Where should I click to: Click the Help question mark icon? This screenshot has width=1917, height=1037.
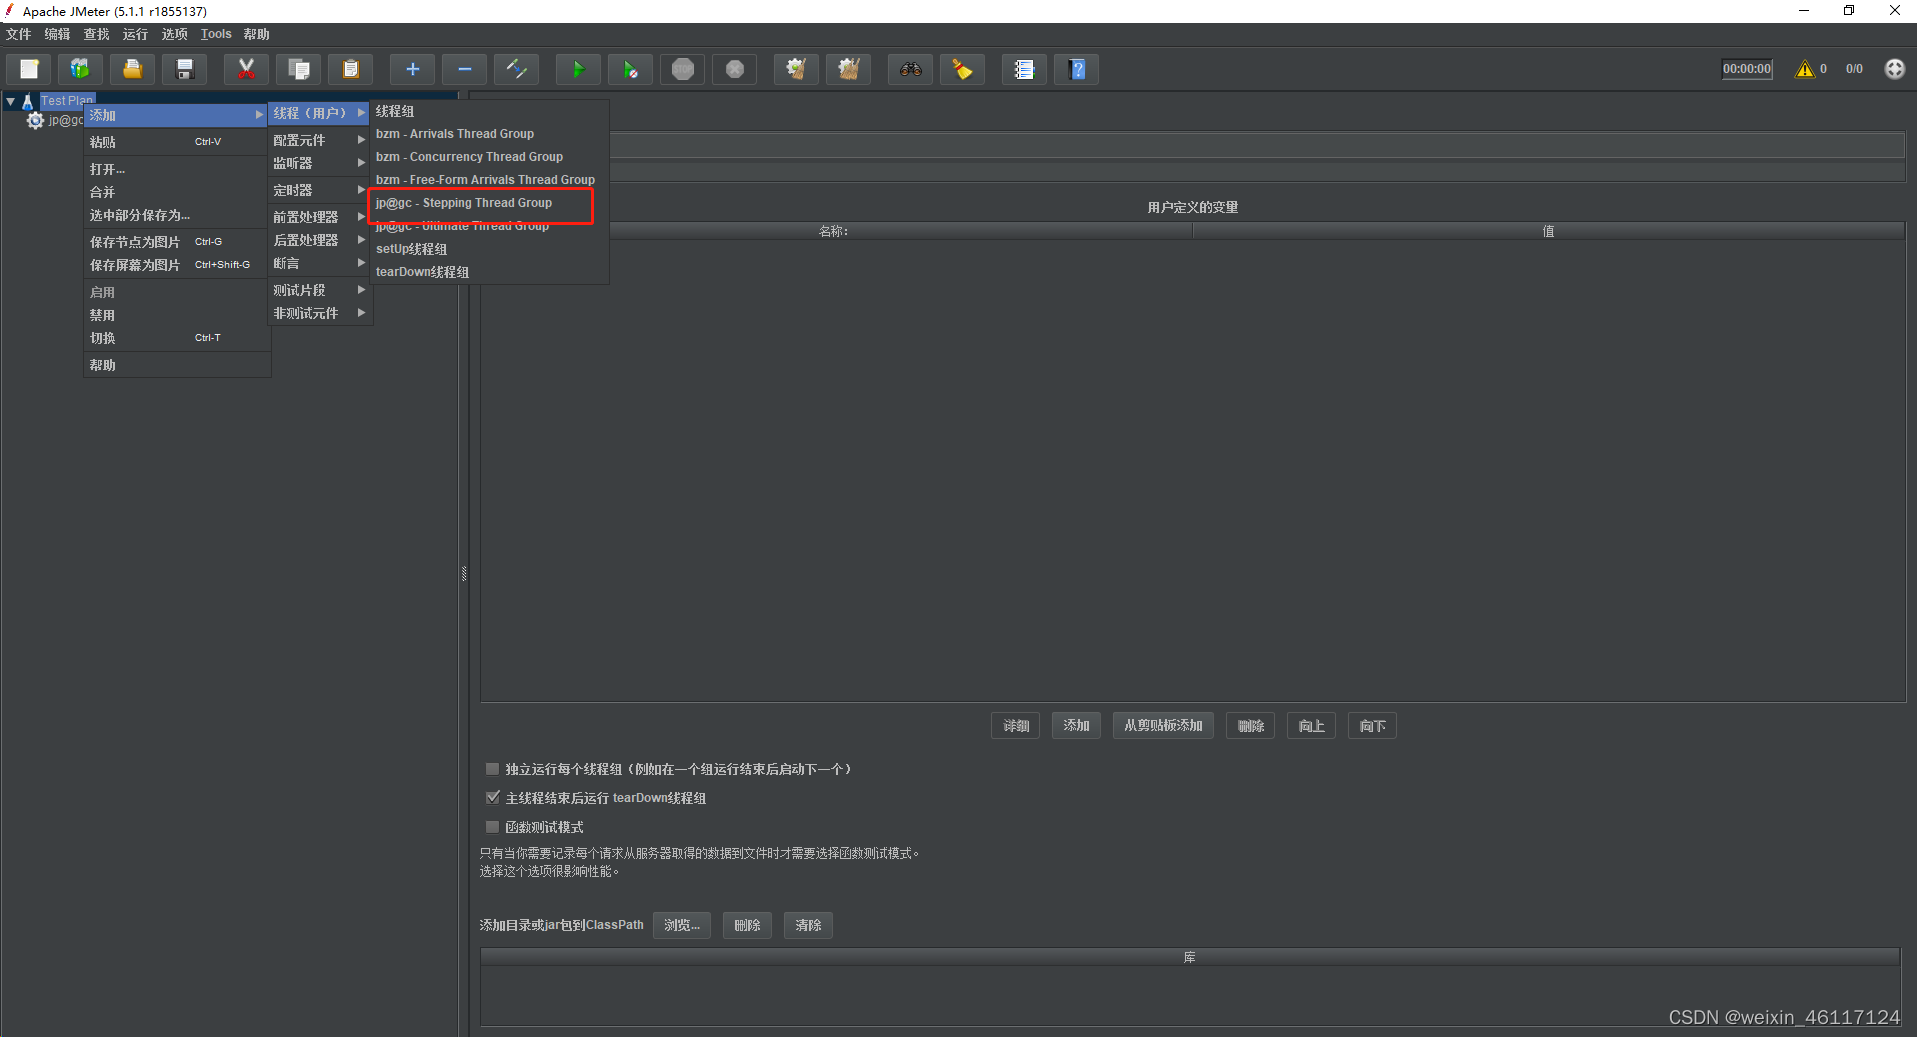(x=1076, y=69)
